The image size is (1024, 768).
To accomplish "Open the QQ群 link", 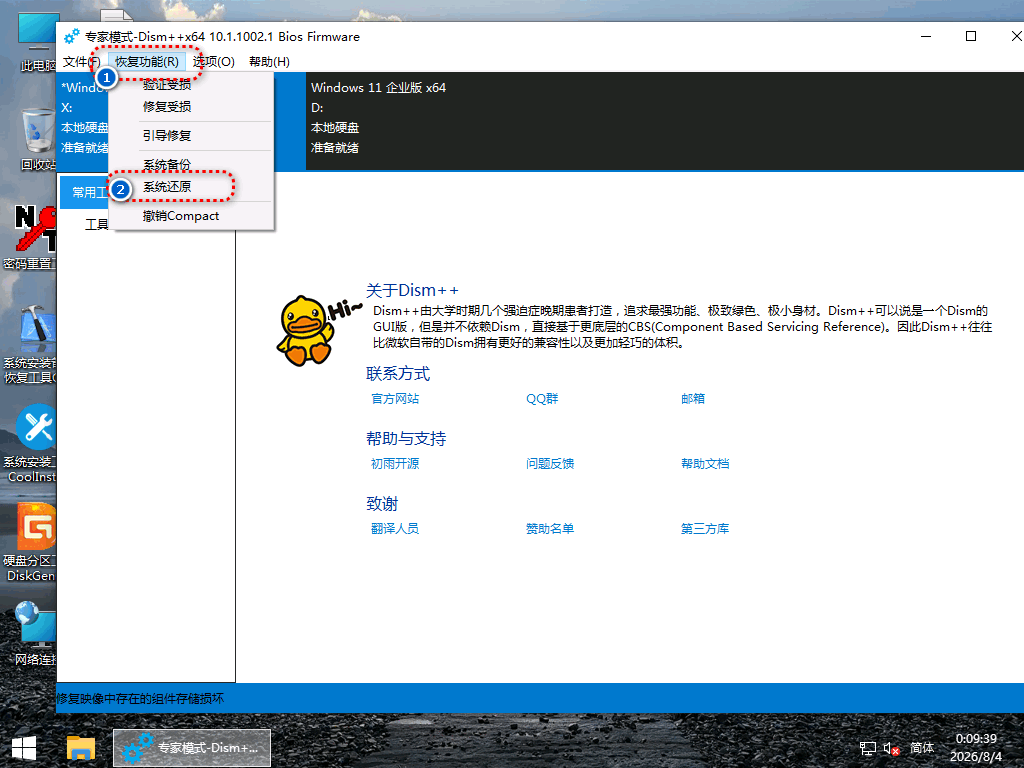I will pos(542,398).
